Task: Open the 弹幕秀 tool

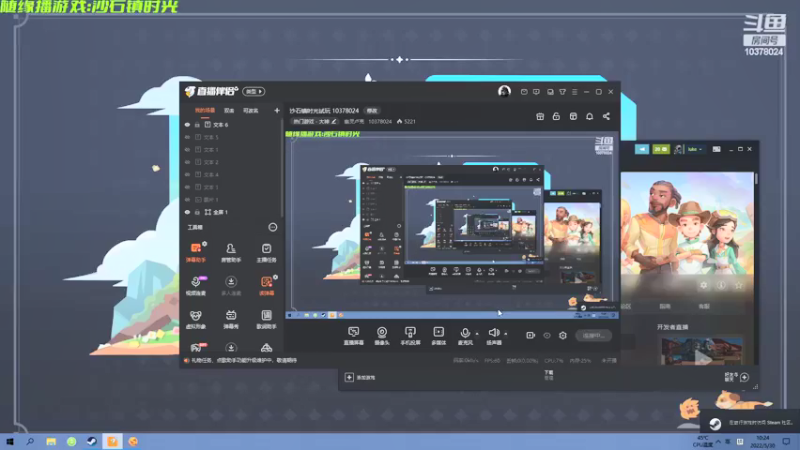Action: click(x=231, y=319)
